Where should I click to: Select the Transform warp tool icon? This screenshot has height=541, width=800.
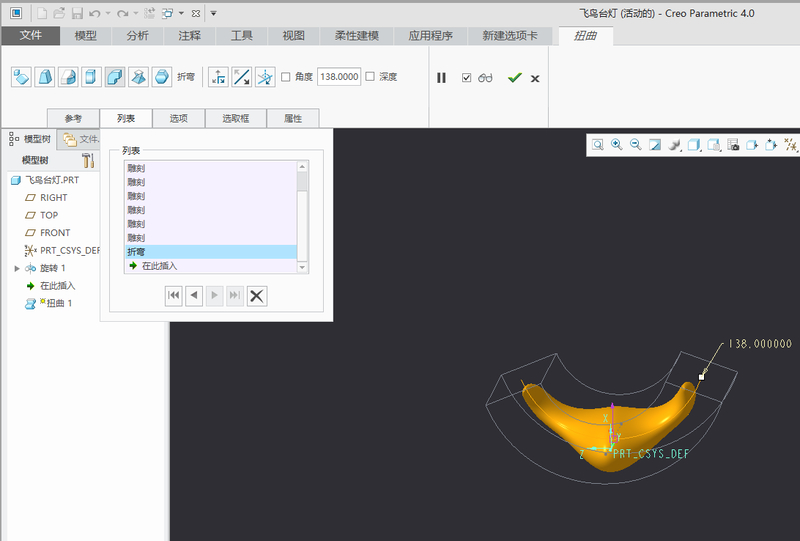(x=21, y=77)
